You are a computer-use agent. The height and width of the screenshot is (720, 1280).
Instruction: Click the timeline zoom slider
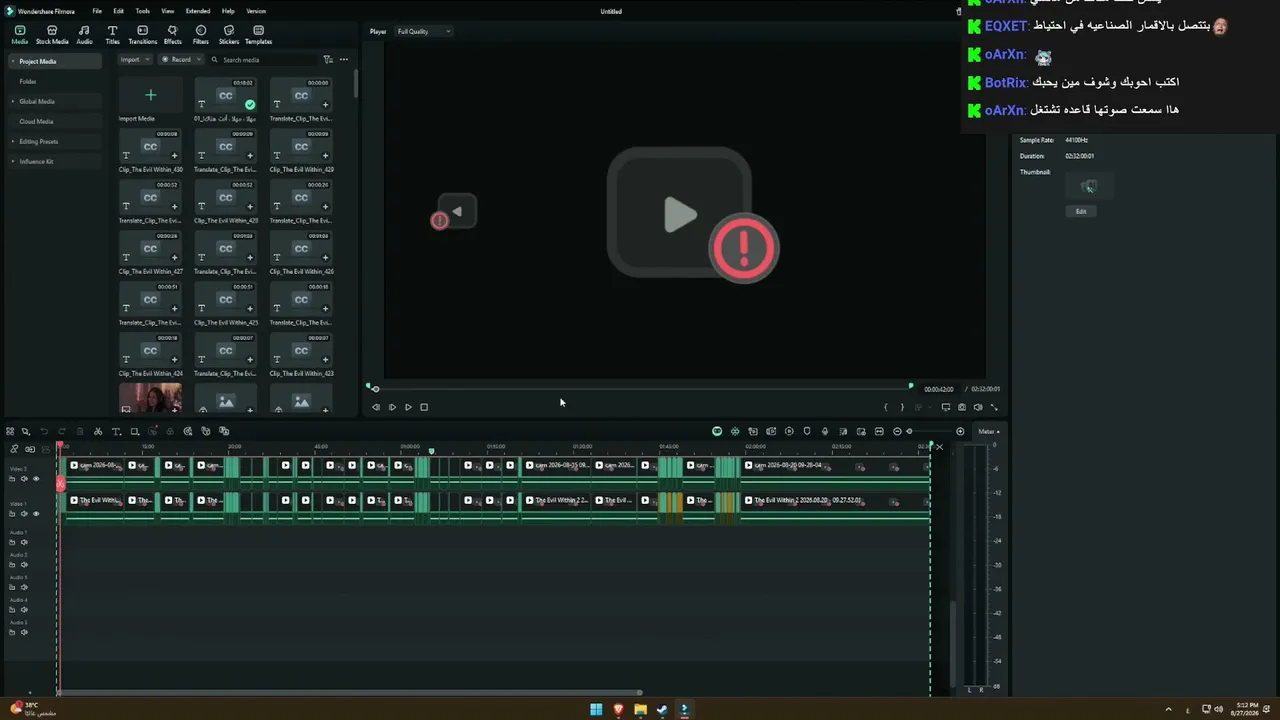(x=928, y=431)
